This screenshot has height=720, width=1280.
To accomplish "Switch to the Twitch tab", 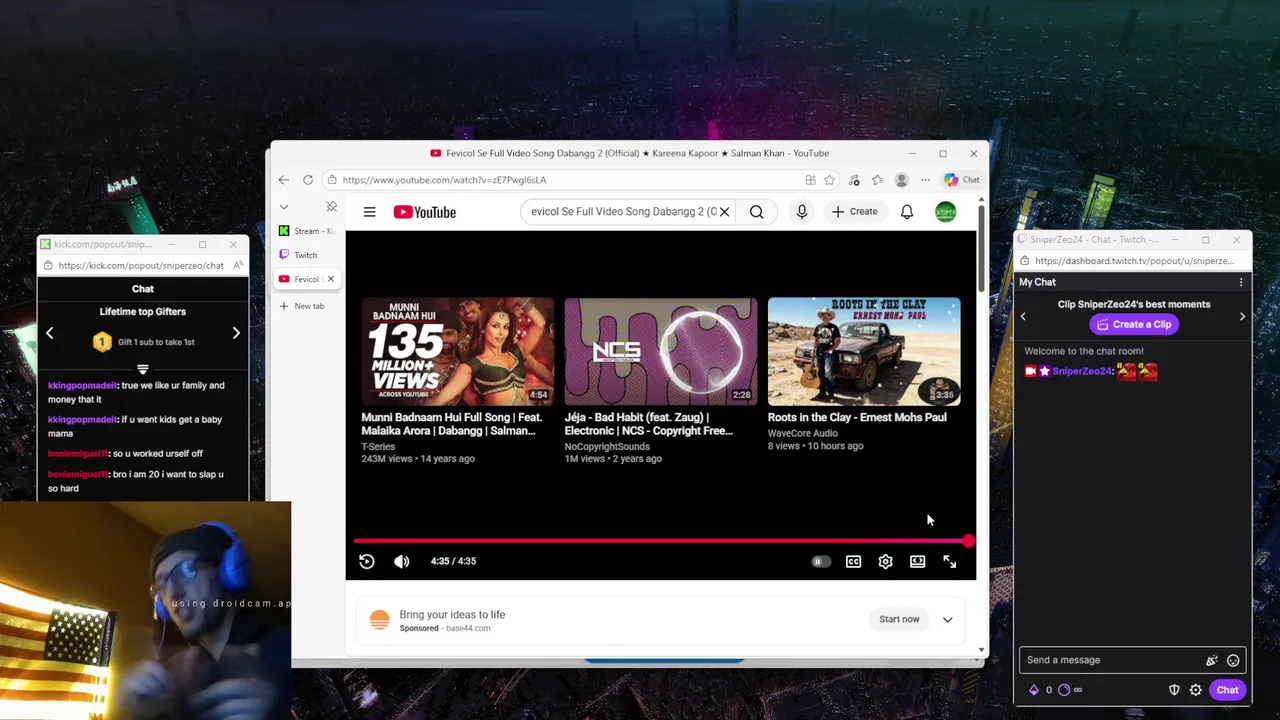I will coord(307,255).
